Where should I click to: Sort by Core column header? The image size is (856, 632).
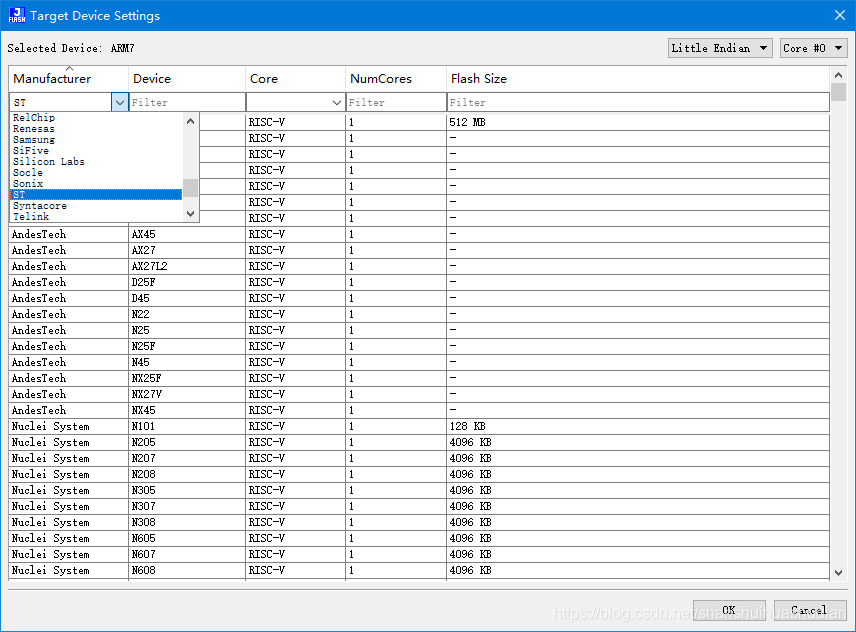coord(295,79)
